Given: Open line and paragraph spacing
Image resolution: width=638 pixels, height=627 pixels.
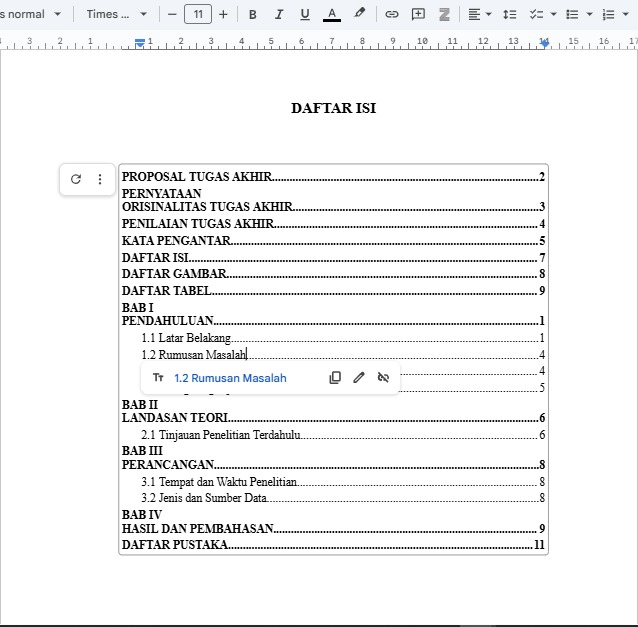Looking at the screenshot, I should (509, 15).
